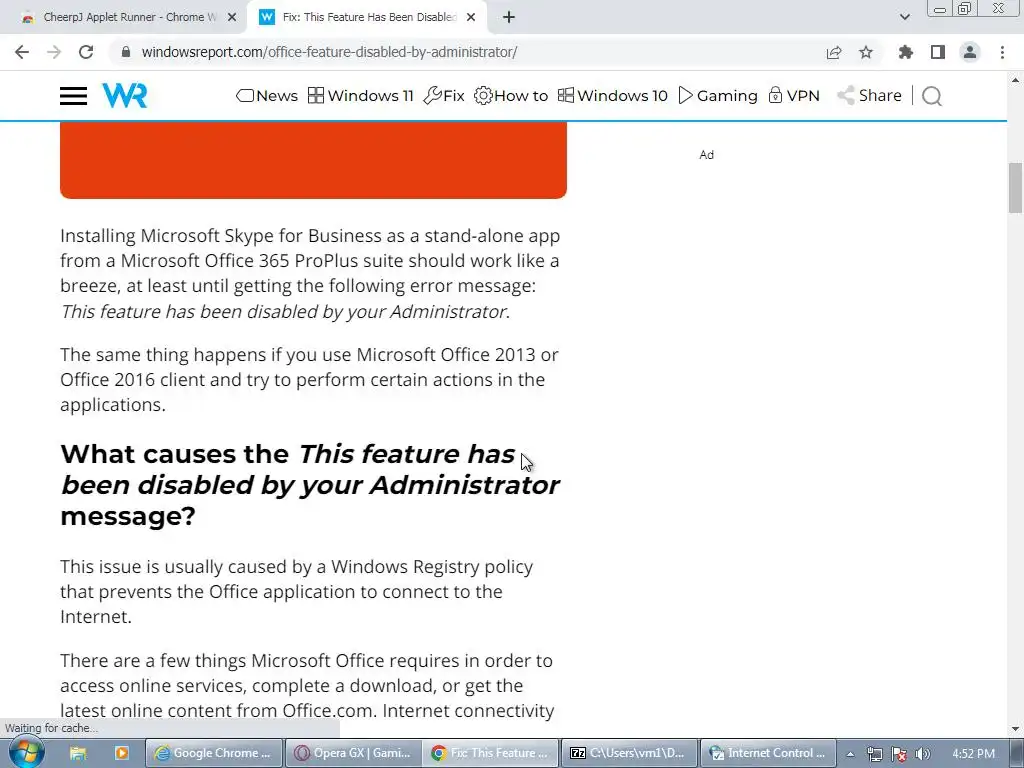Expand the tab search dropdown

point(904,18)
